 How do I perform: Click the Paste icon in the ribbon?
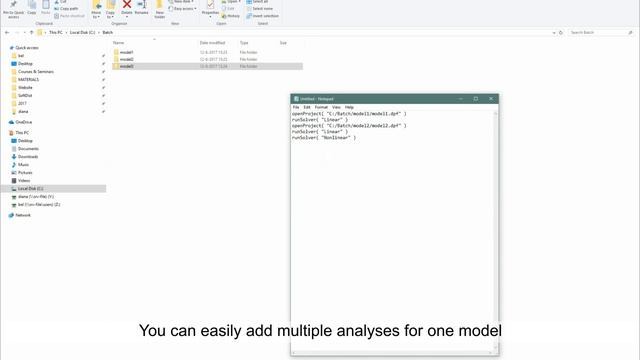click(46, 7)
